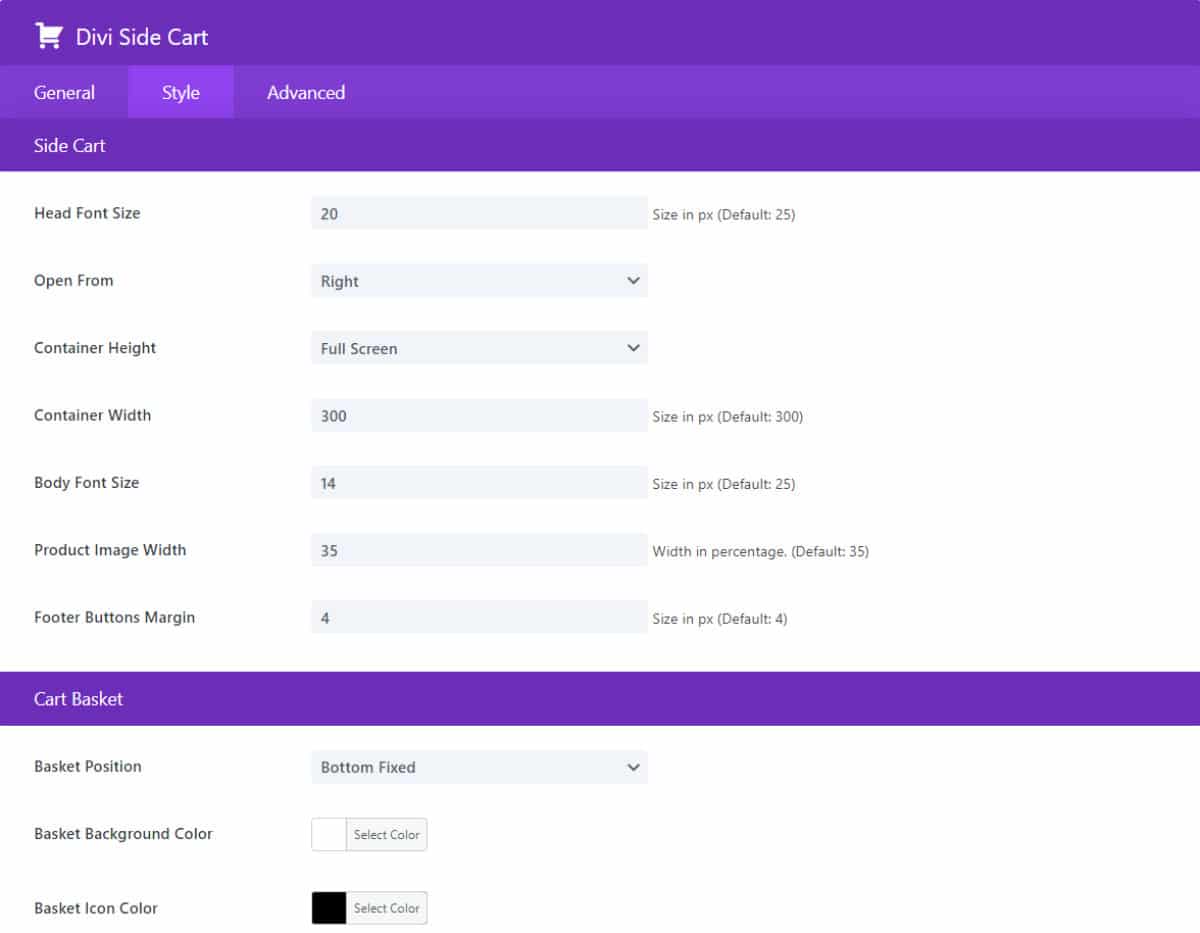Switch to the General tab

[x=64, y=92]
